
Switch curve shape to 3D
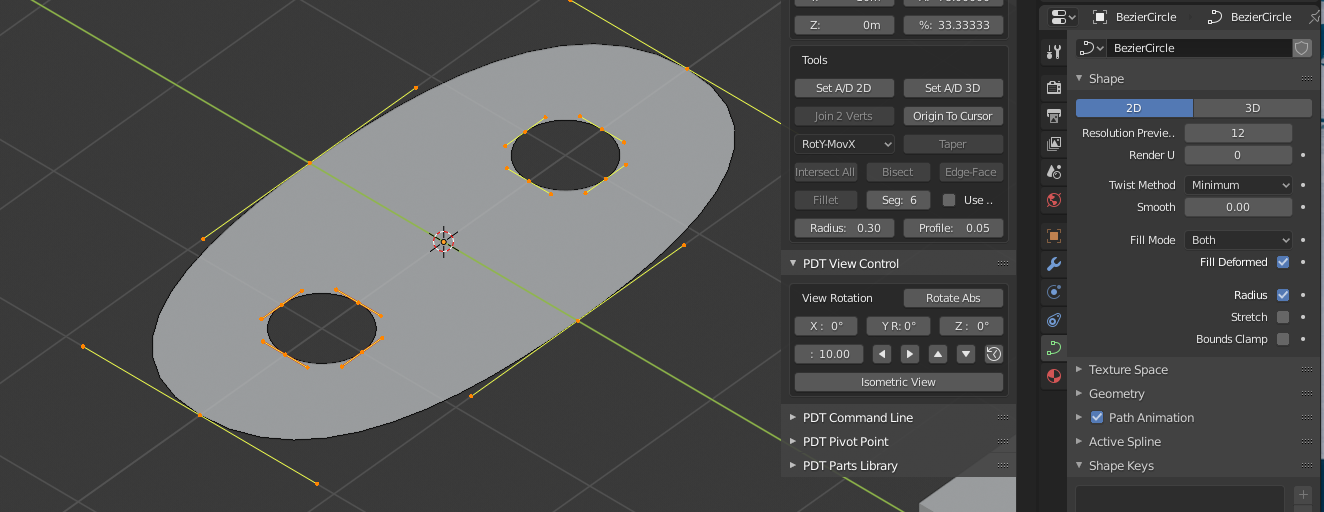(x=1252, y=108)
